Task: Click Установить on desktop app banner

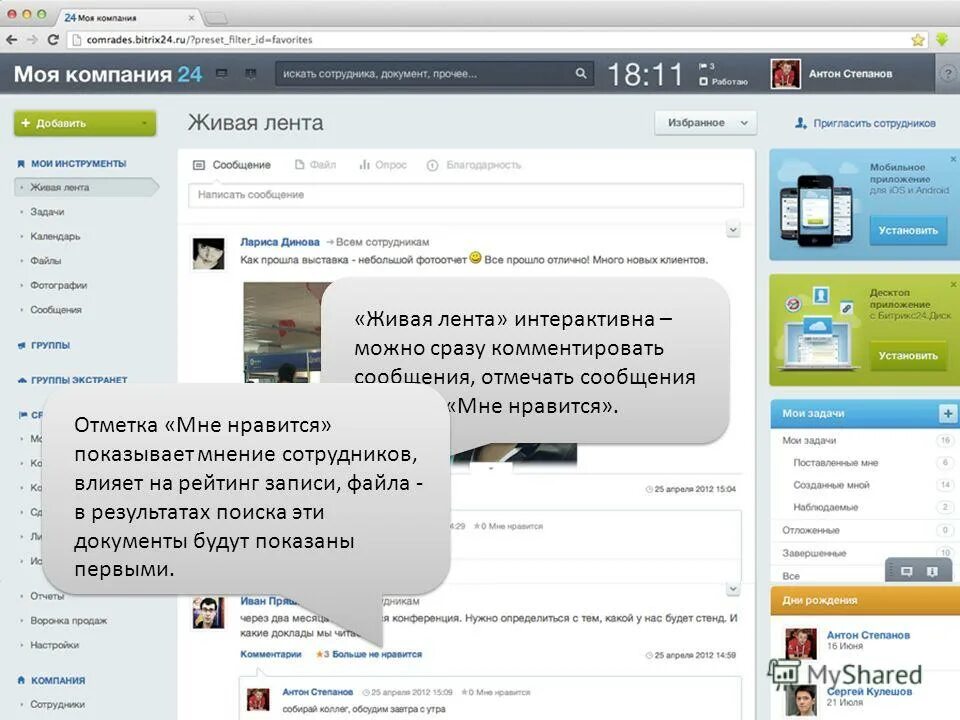Action: click(x=908, y=356)
